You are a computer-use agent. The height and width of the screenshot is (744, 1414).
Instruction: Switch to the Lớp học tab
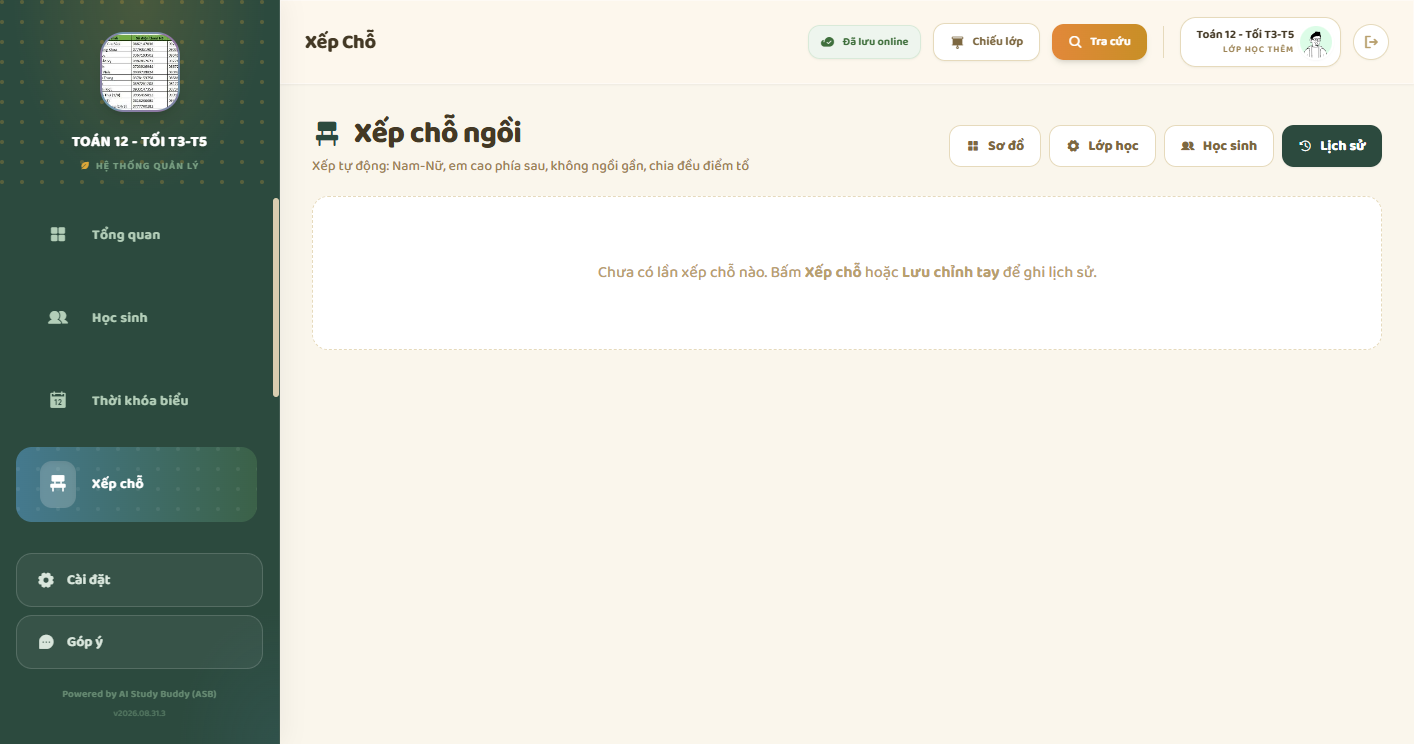pyautogui.click(x=1102, y=146)
